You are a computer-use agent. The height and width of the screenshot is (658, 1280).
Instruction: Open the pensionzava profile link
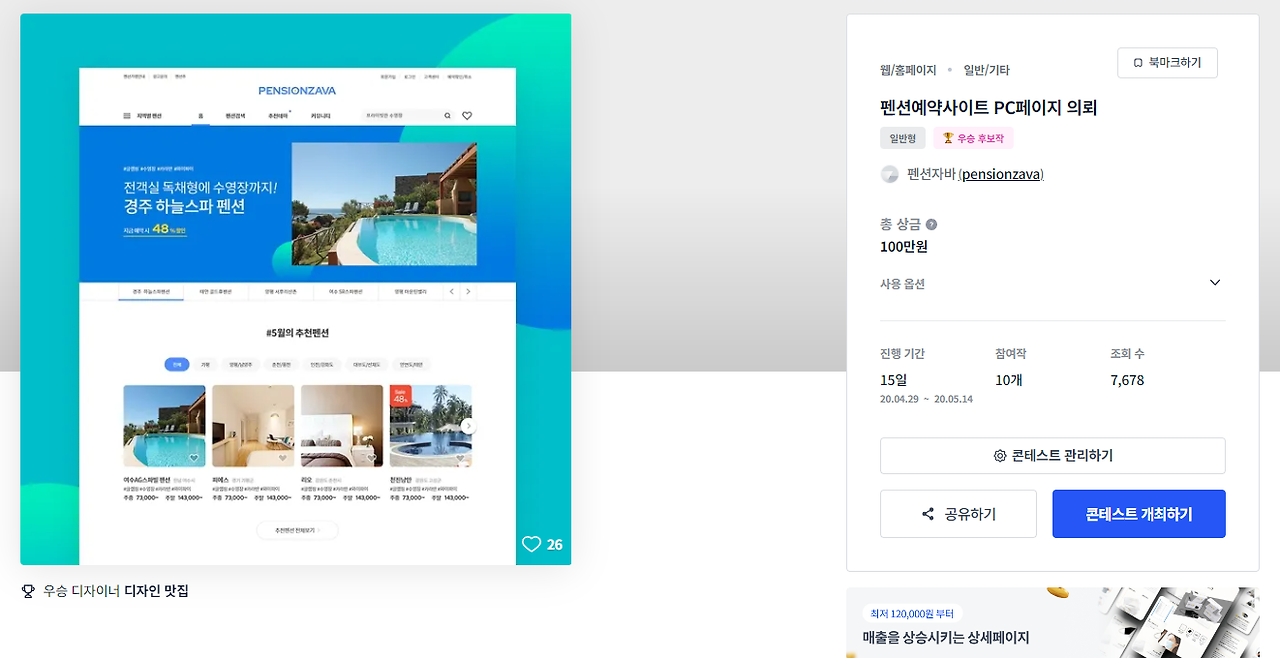[x=1001, y=174]
